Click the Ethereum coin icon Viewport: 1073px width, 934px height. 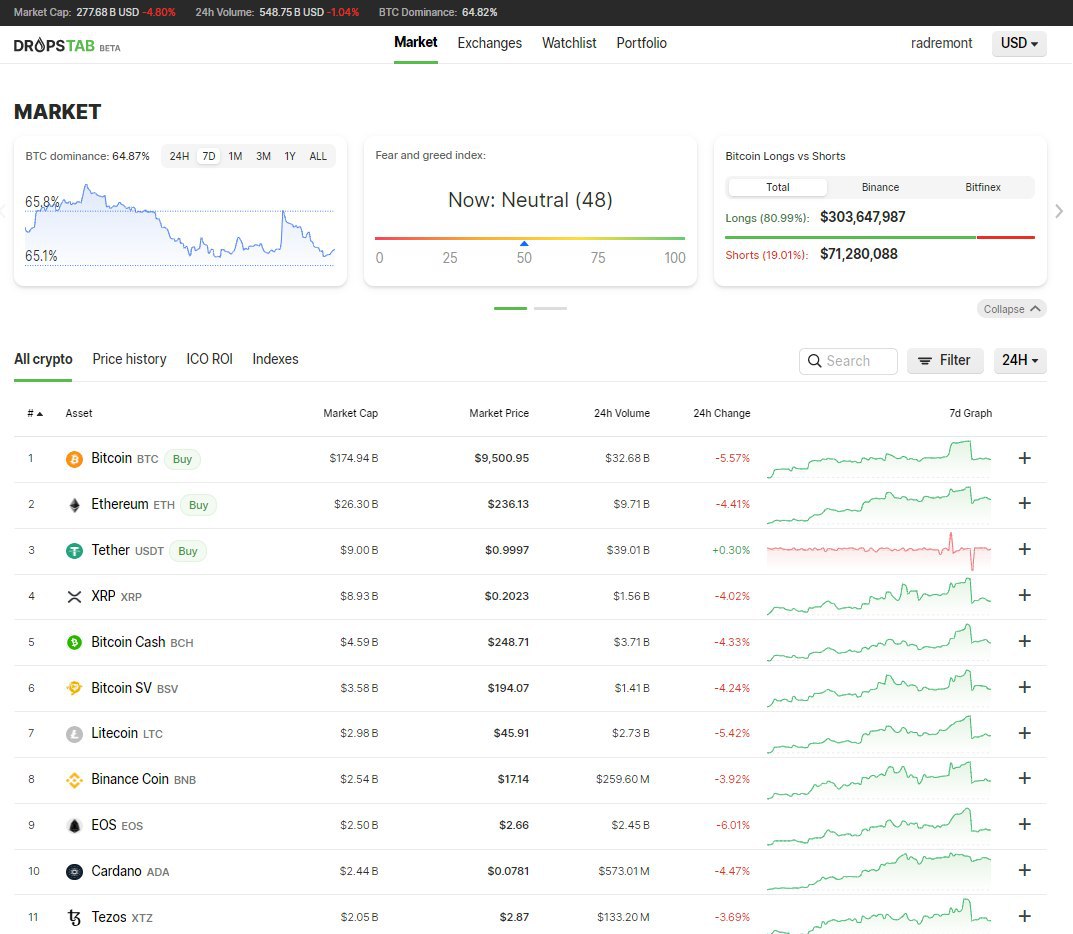click(x=74, y=505)
